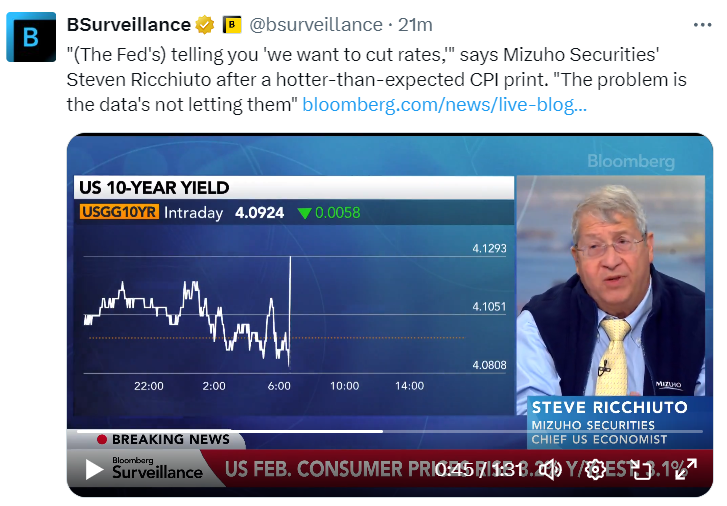Open the tweet's more options menu

click(703, 24)
